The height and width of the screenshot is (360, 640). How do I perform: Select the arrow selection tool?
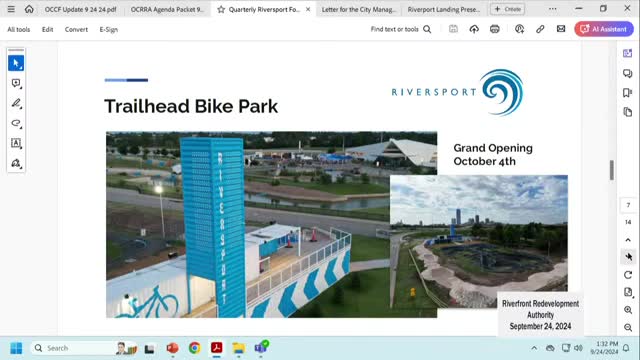pos(16,63)
